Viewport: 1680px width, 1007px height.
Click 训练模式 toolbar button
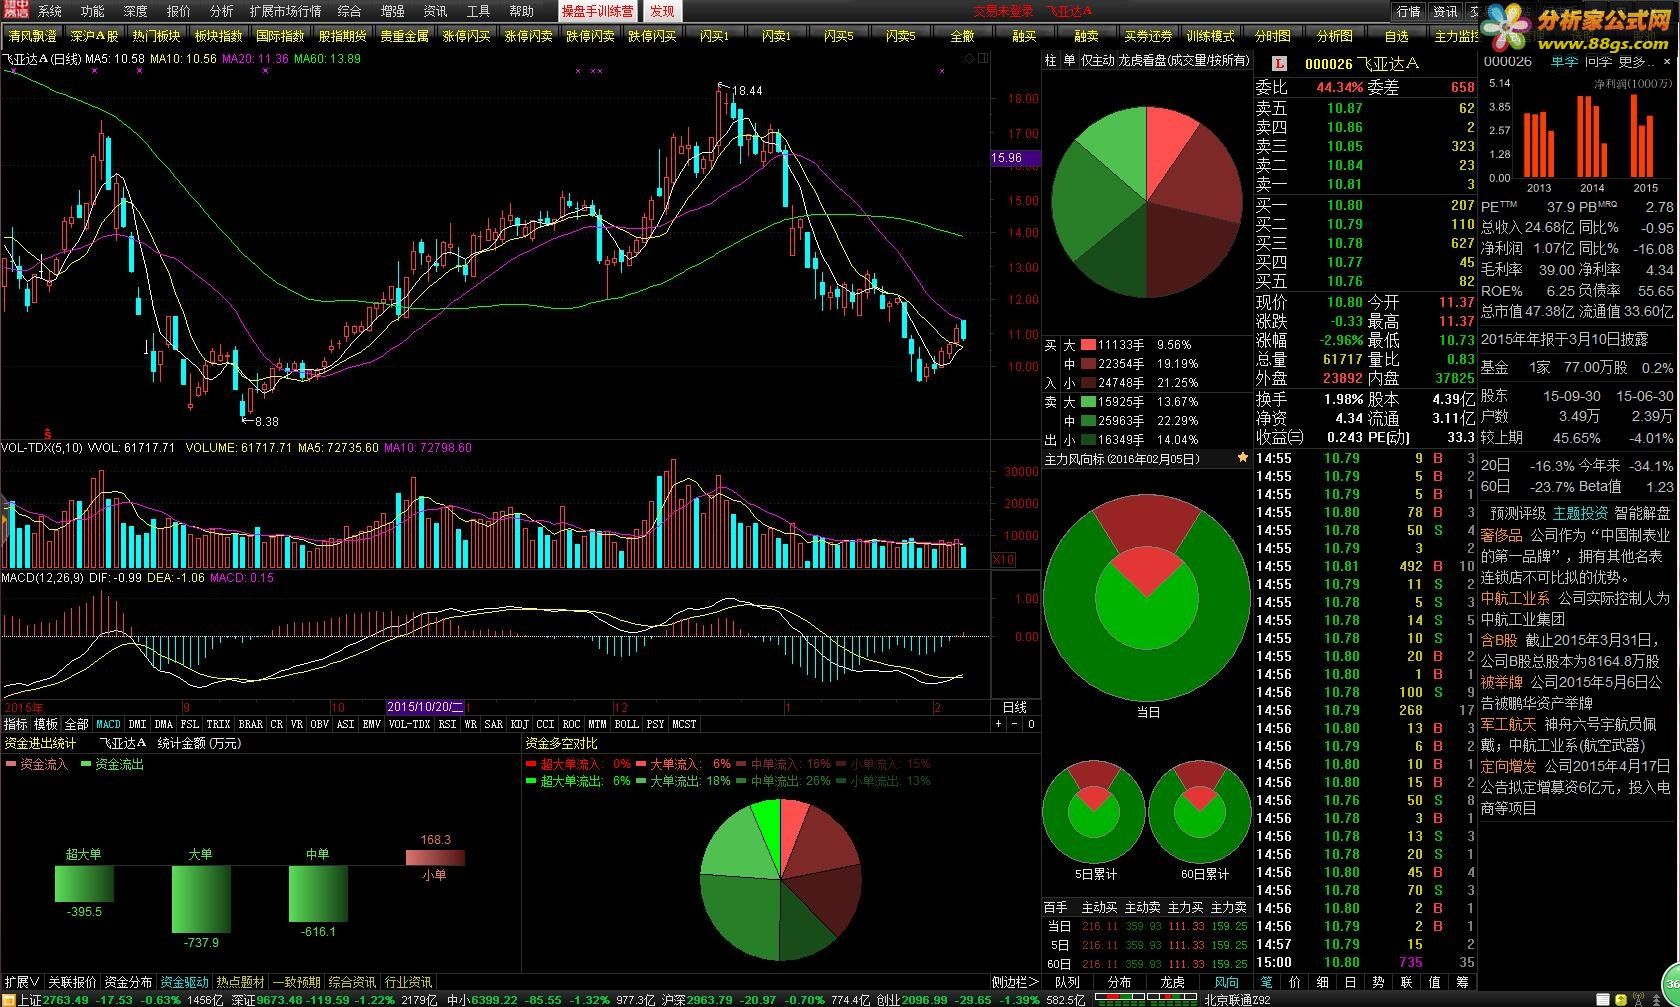[x=1210, y=36]
